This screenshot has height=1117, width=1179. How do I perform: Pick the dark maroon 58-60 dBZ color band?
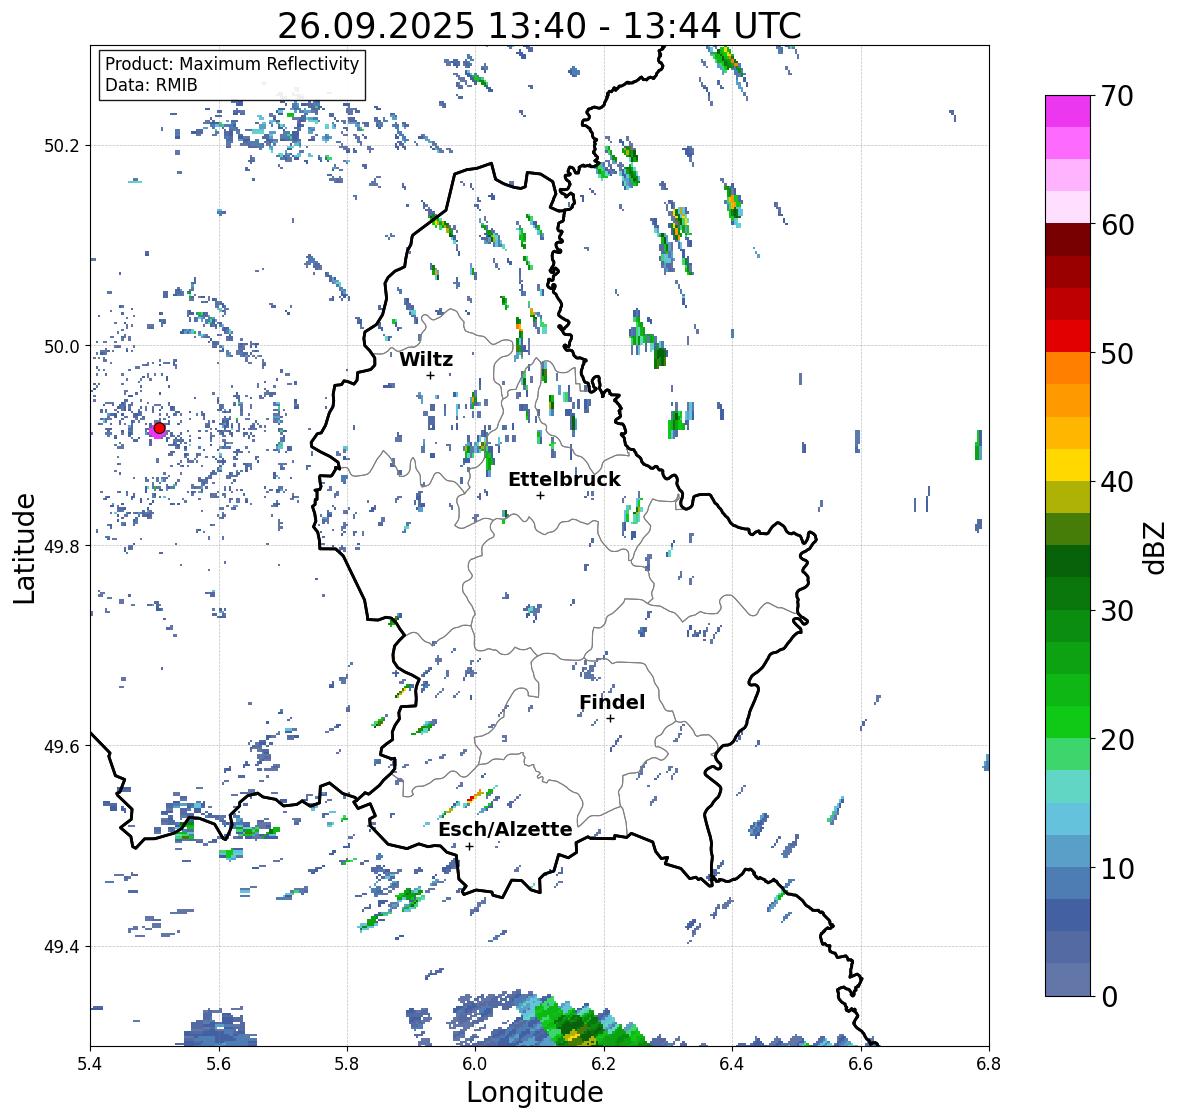coord(1068,240)
